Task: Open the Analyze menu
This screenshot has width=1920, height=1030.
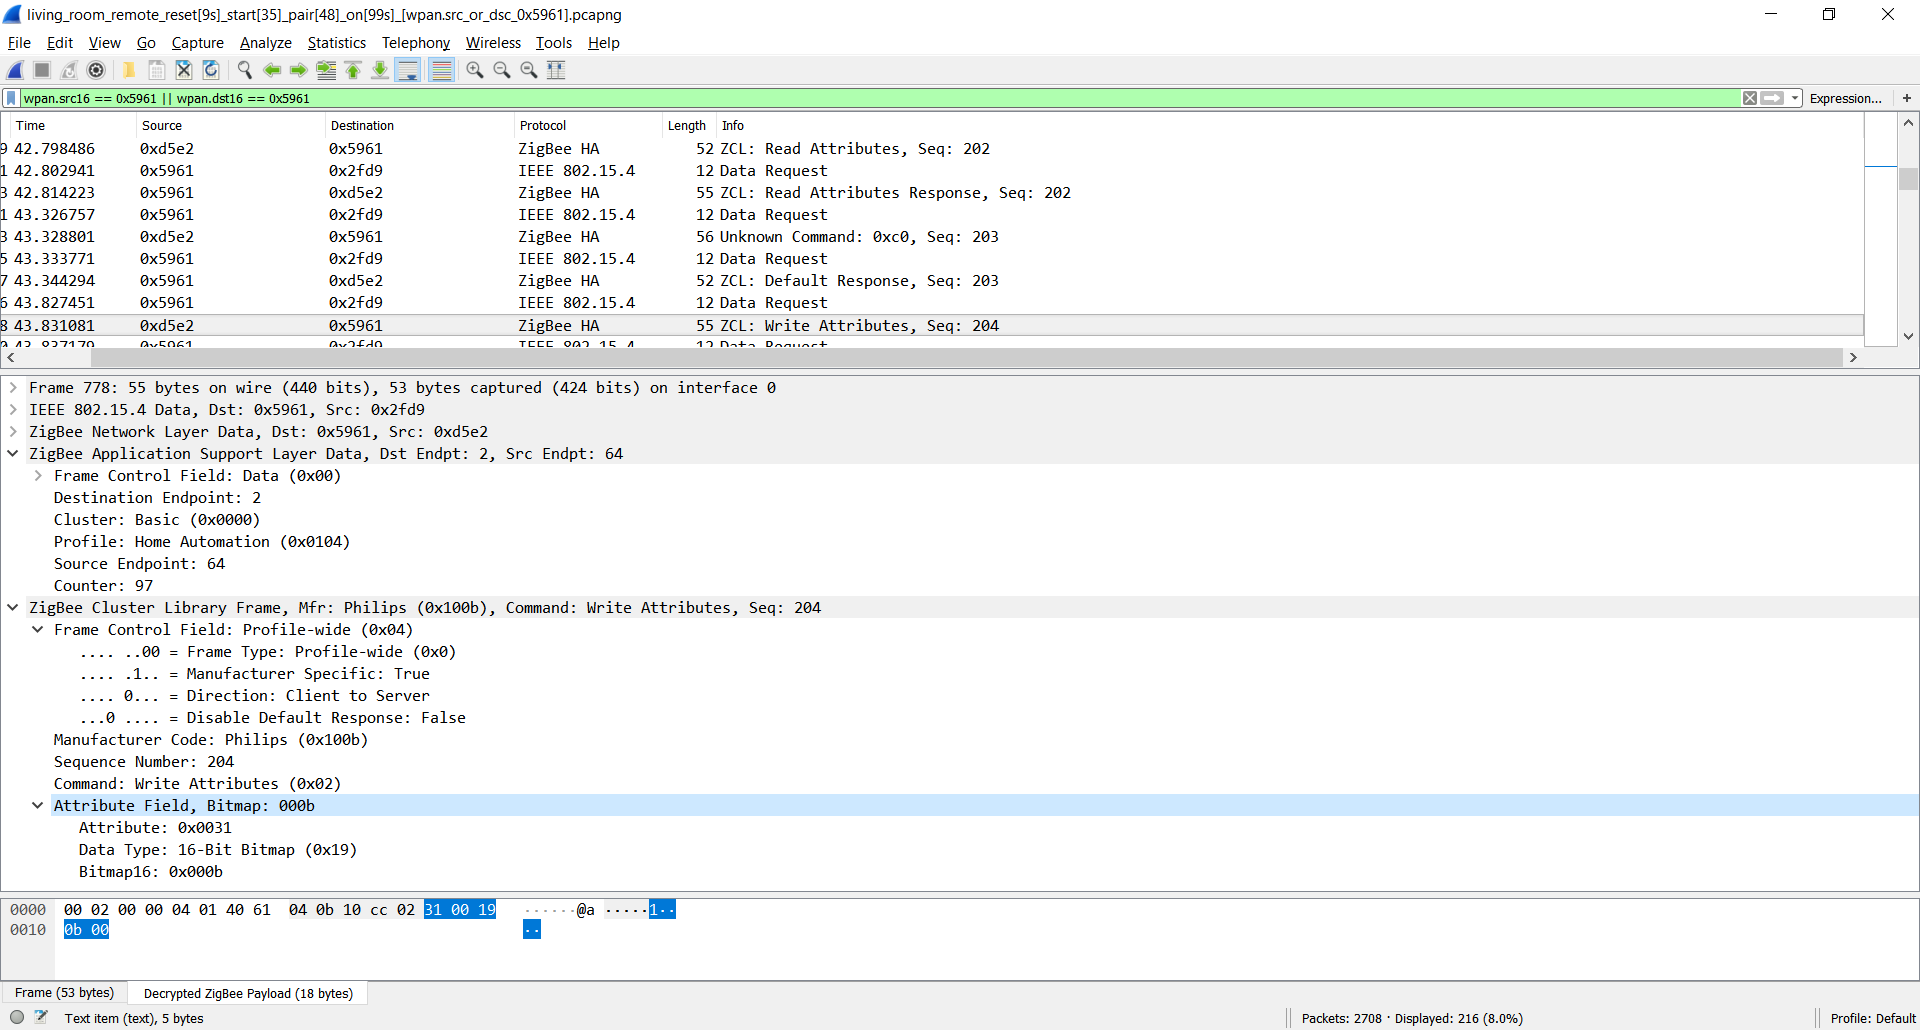Action: tap(266, 43)
